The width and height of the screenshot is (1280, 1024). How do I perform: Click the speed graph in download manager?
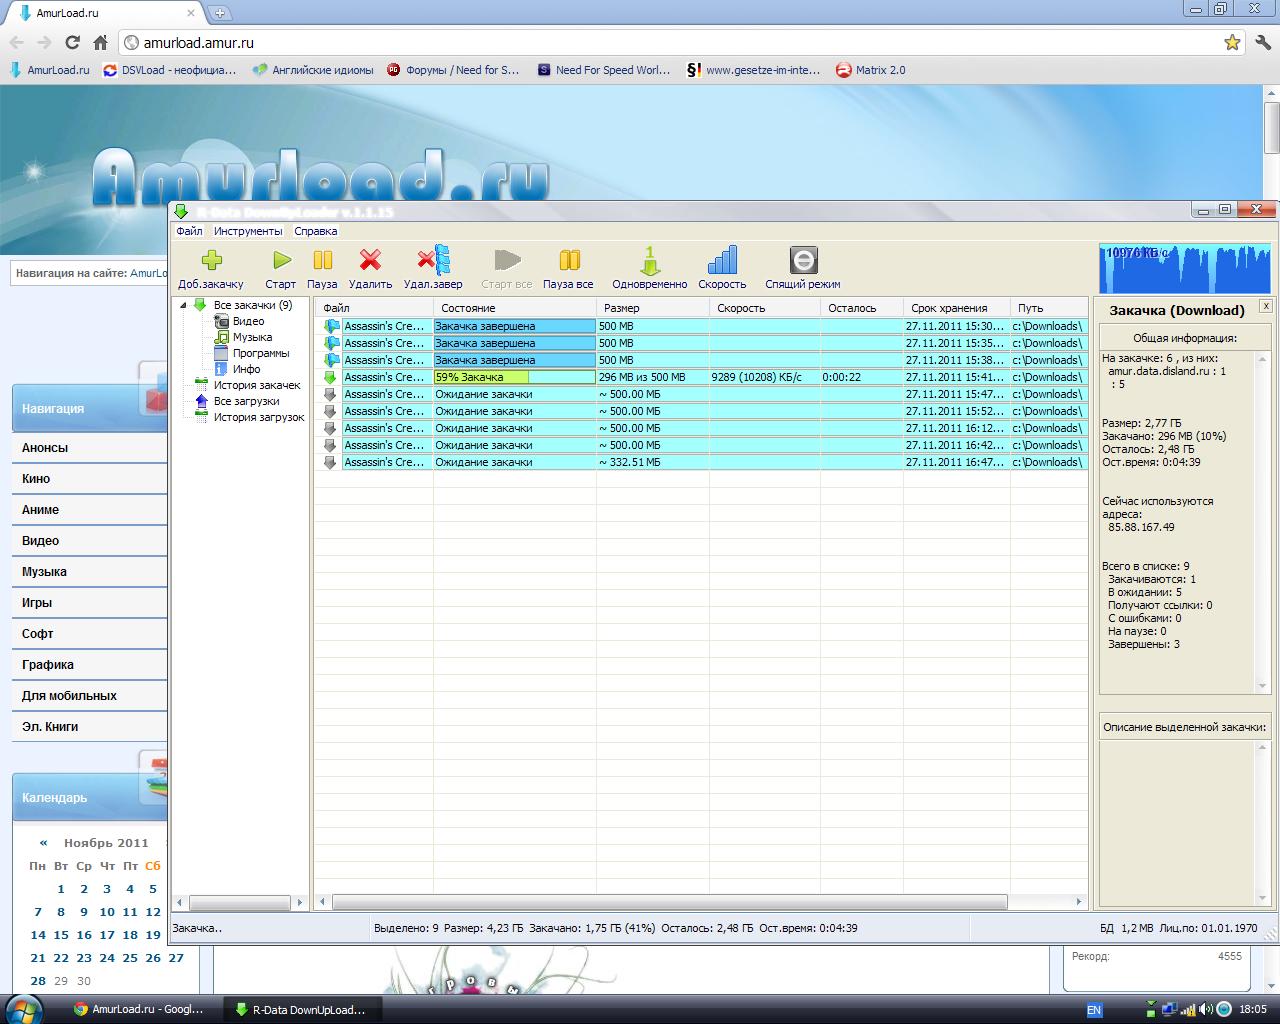(x=1186, y=268)
